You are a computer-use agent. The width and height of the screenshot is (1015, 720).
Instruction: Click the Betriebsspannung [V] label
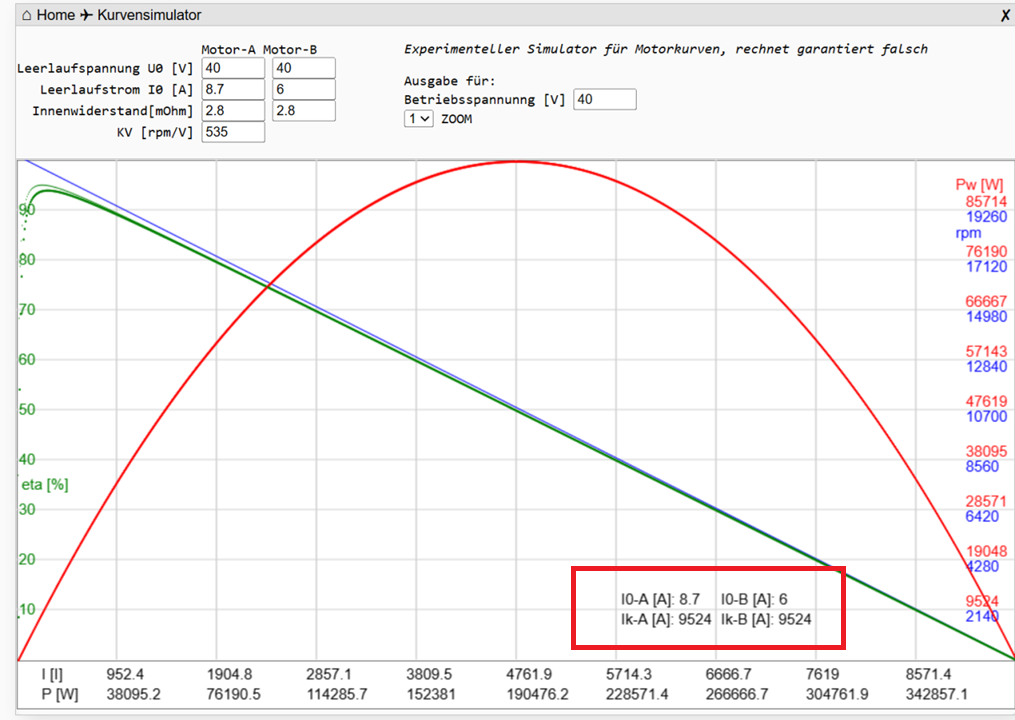pyautogui.click(x=484, y=99)
